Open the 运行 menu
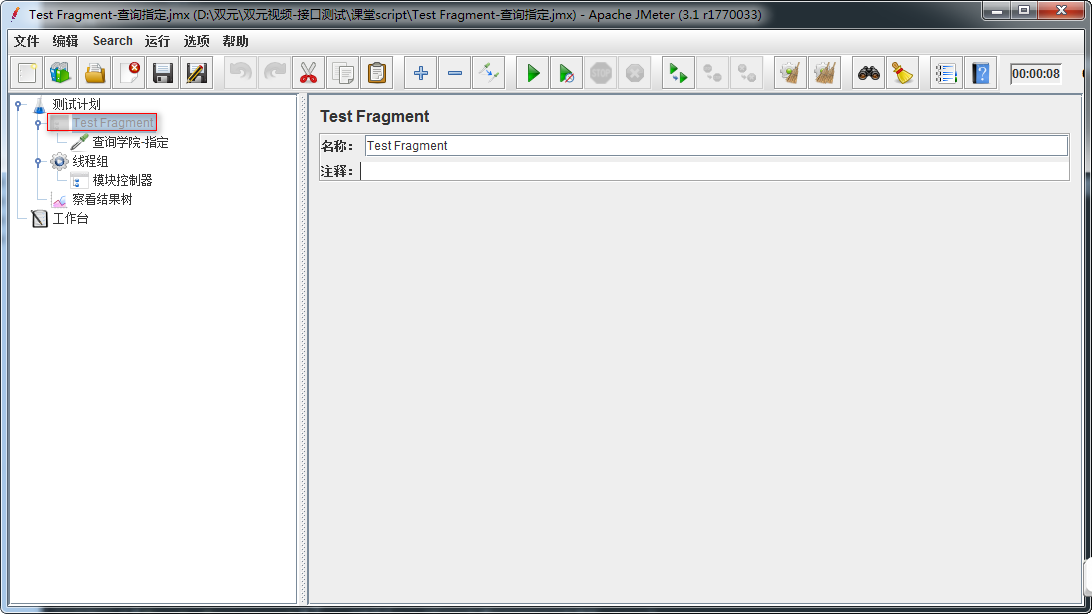The height and width of the screenshot is (614, 1092). click(157, 41)
